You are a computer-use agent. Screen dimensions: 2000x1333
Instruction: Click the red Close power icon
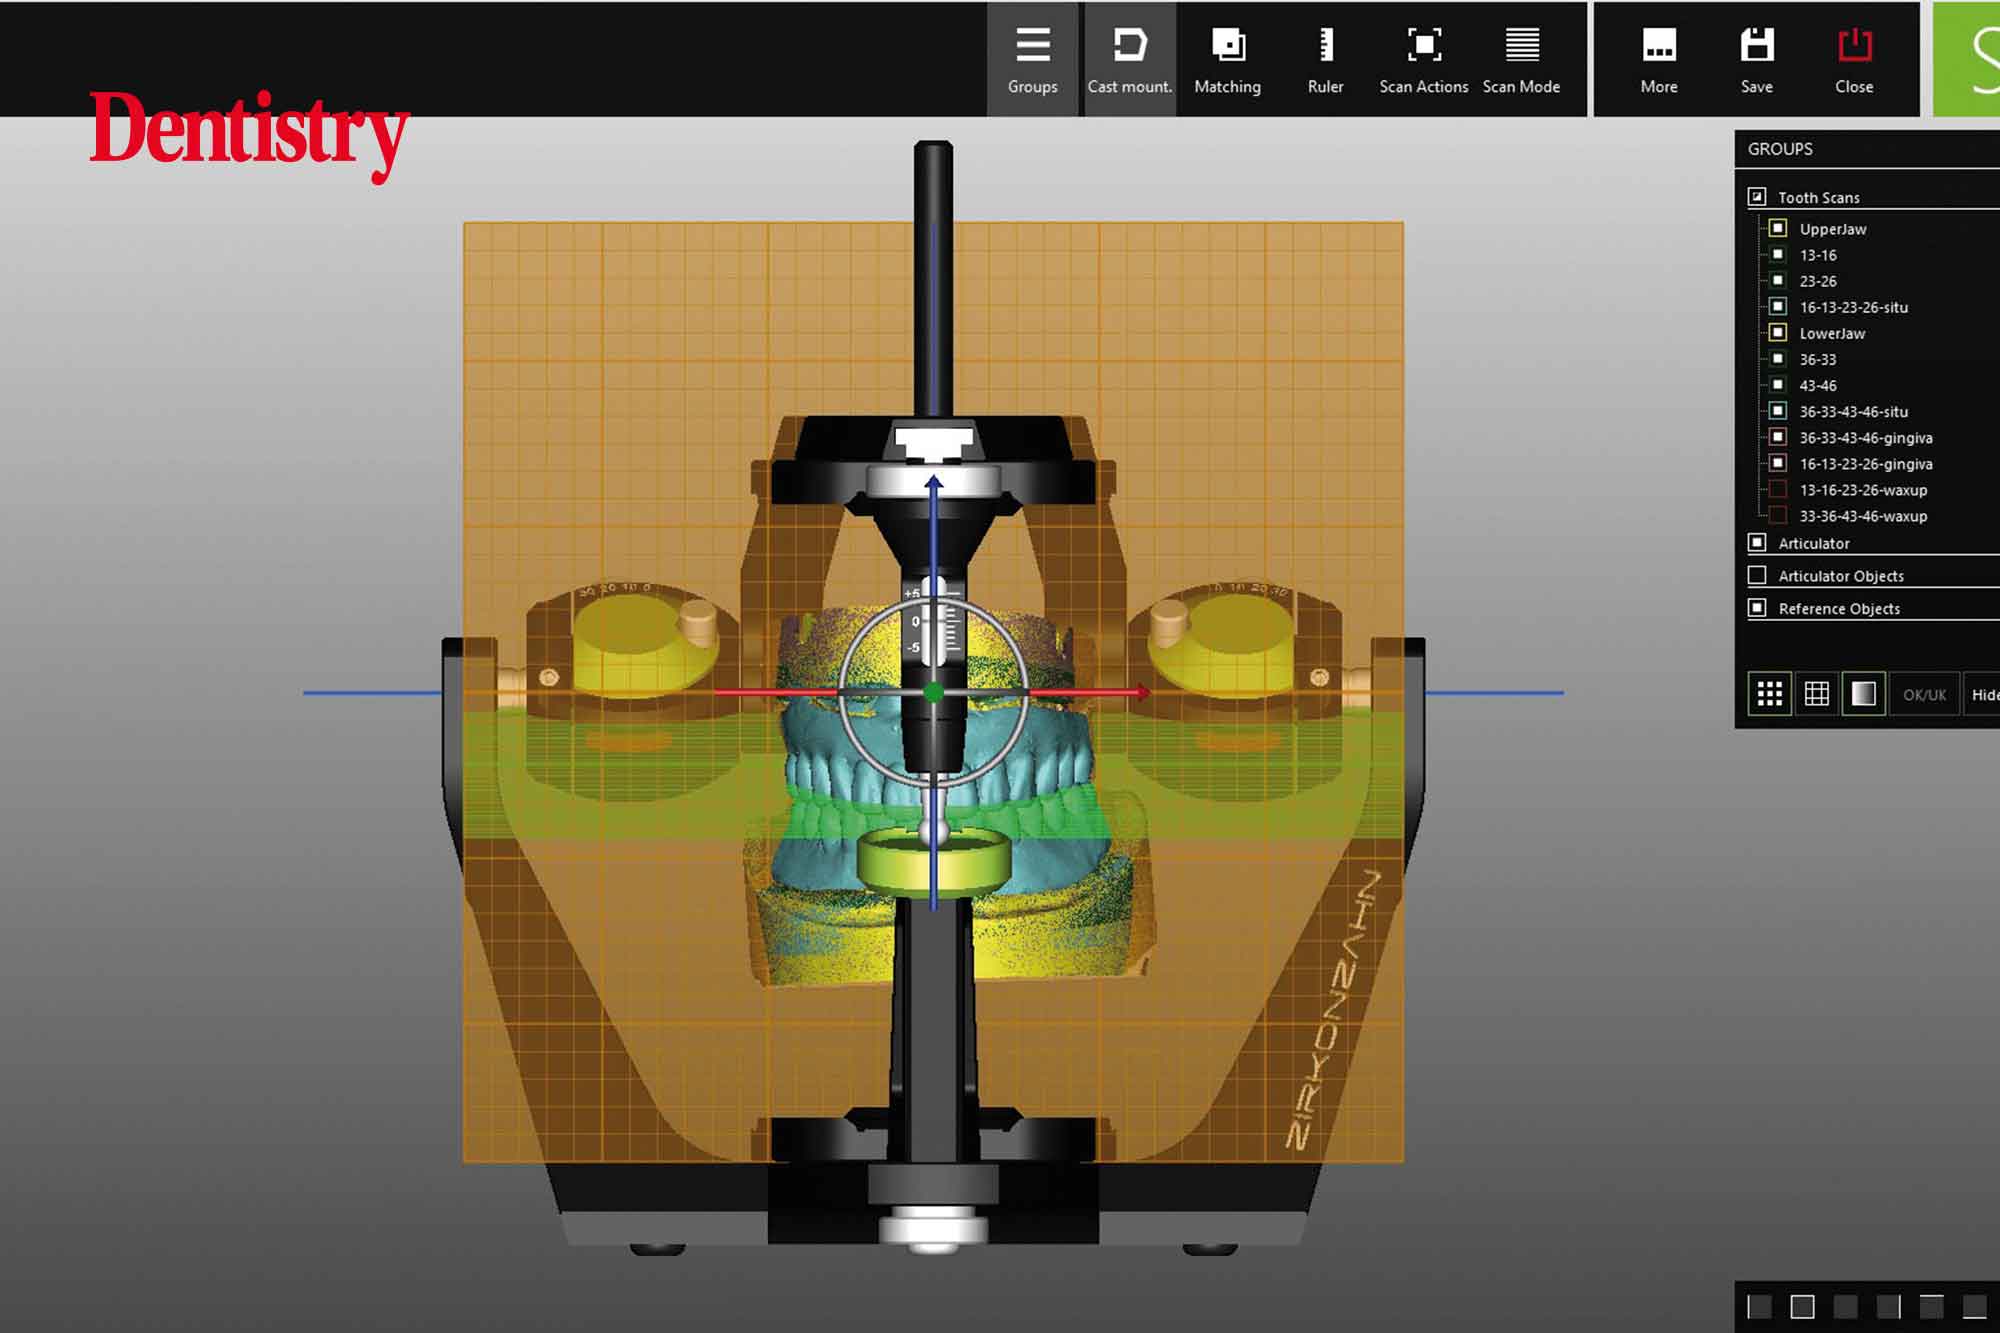(1854, 60)
